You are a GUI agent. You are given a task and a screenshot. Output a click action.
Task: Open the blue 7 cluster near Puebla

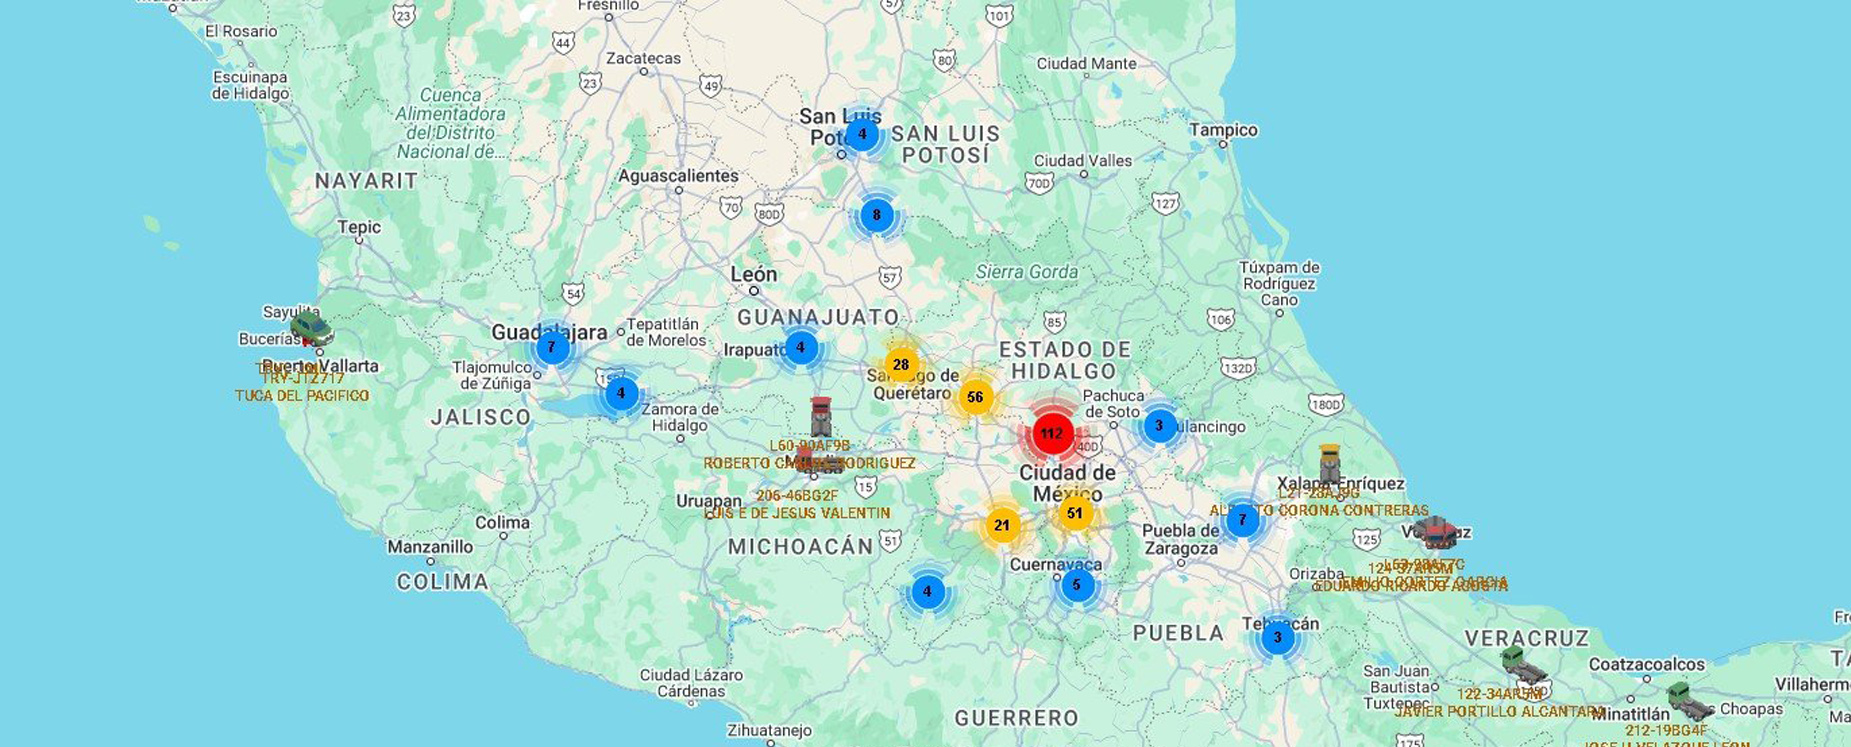(1242, 520)
